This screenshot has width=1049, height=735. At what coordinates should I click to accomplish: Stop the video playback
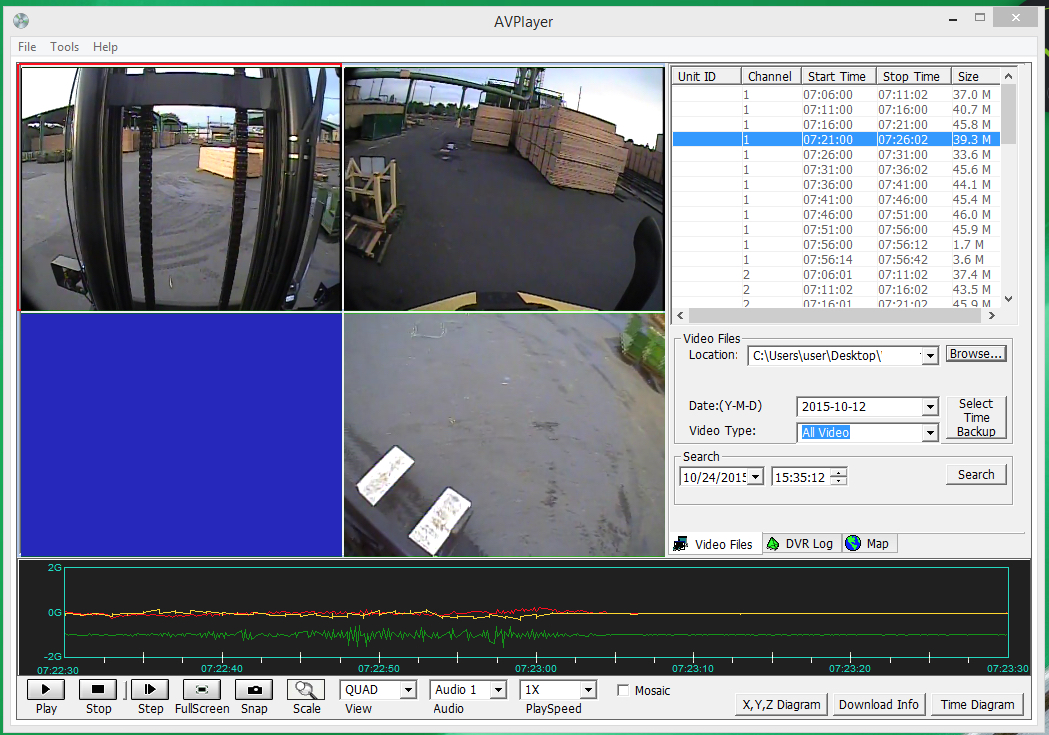[98, 690]
